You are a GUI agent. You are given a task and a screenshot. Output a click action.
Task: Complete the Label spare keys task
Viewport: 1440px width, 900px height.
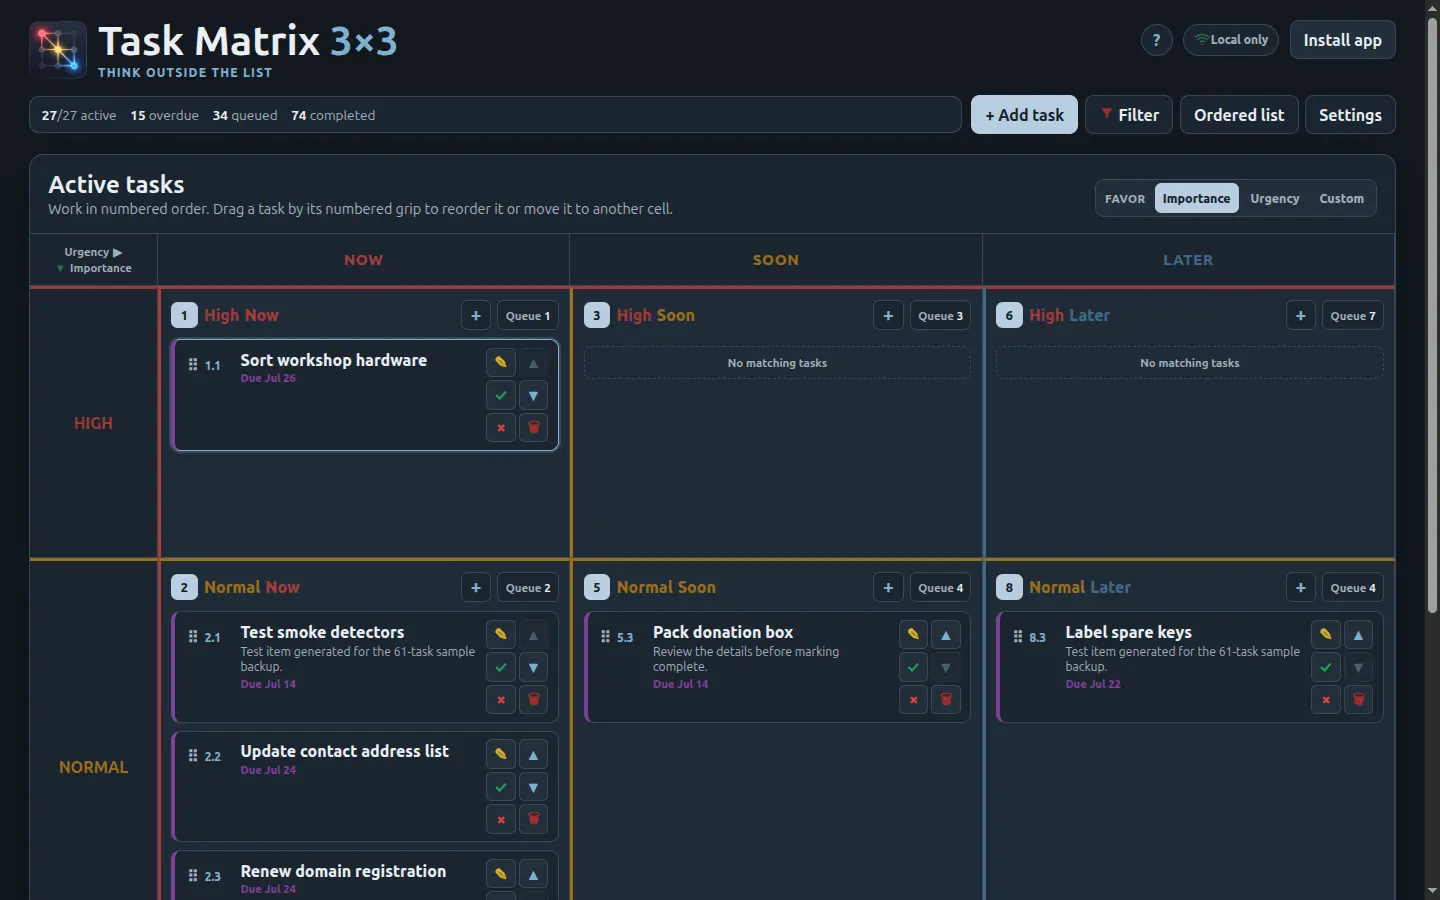(1325, 667)
